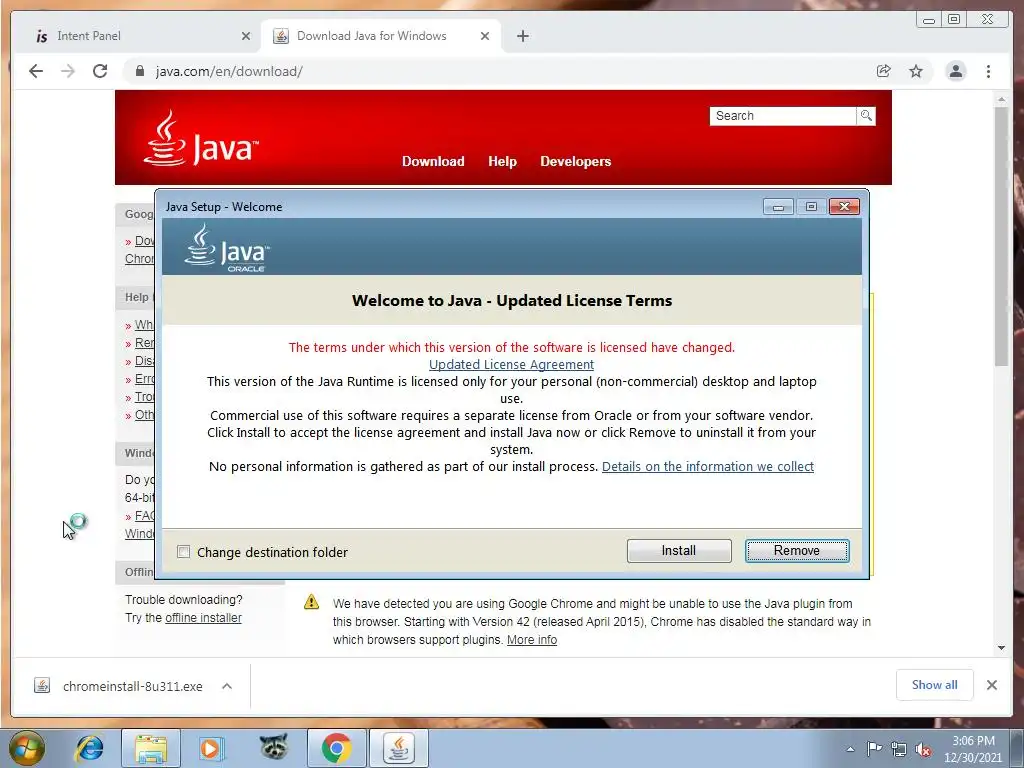This screenshot has width=1024, height=768.
Task: Open the Developers menu on Java site
Action: [x=575, y=161]
